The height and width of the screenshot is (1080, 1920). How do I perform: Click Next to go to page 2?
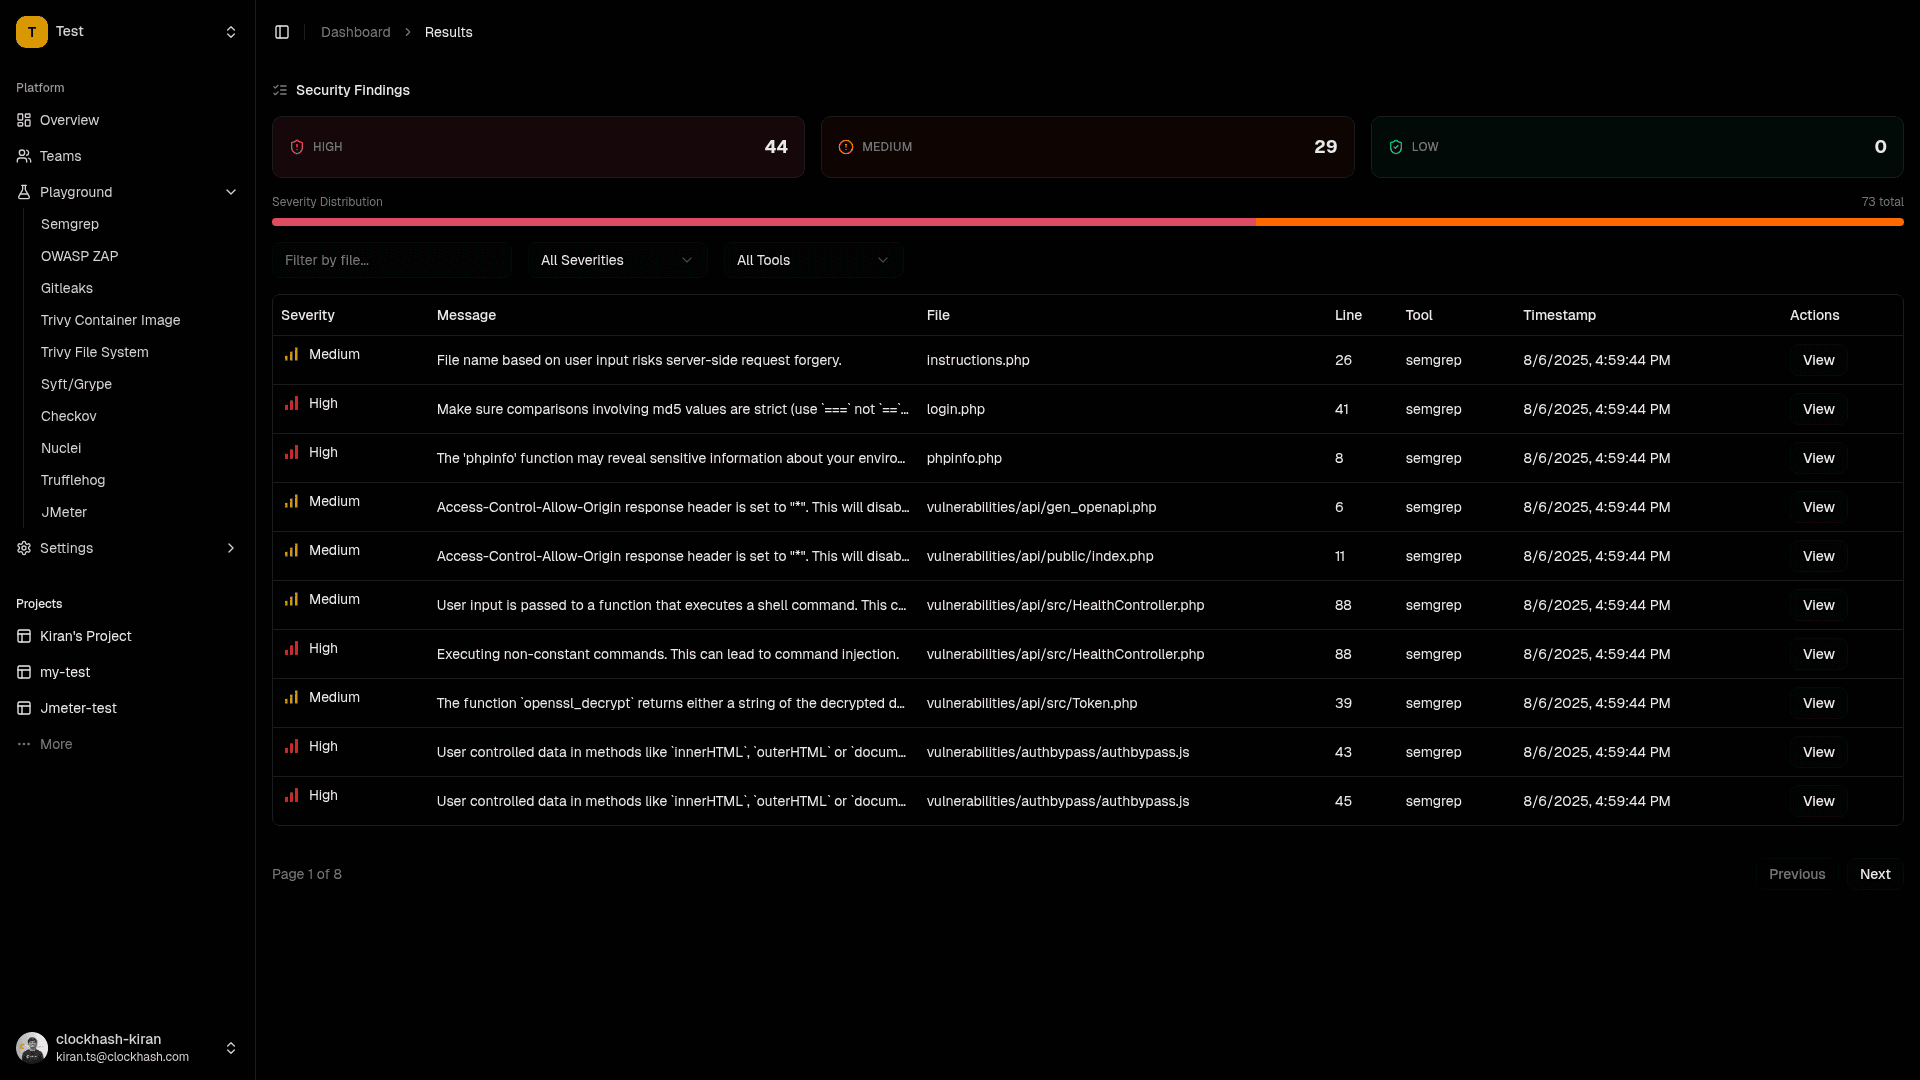pyautogui.click(x=1874, y=874)
